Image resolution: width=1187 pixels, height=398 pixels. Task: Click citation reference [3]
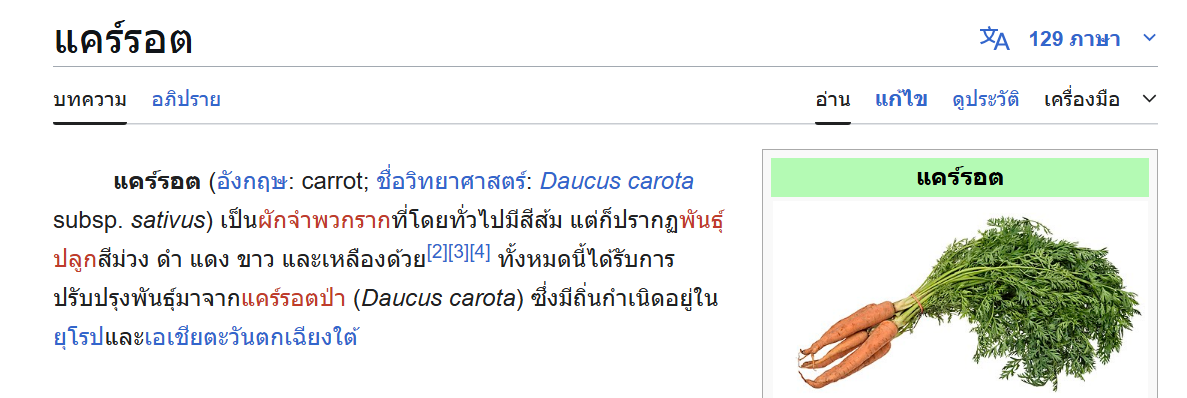point(459,253)
